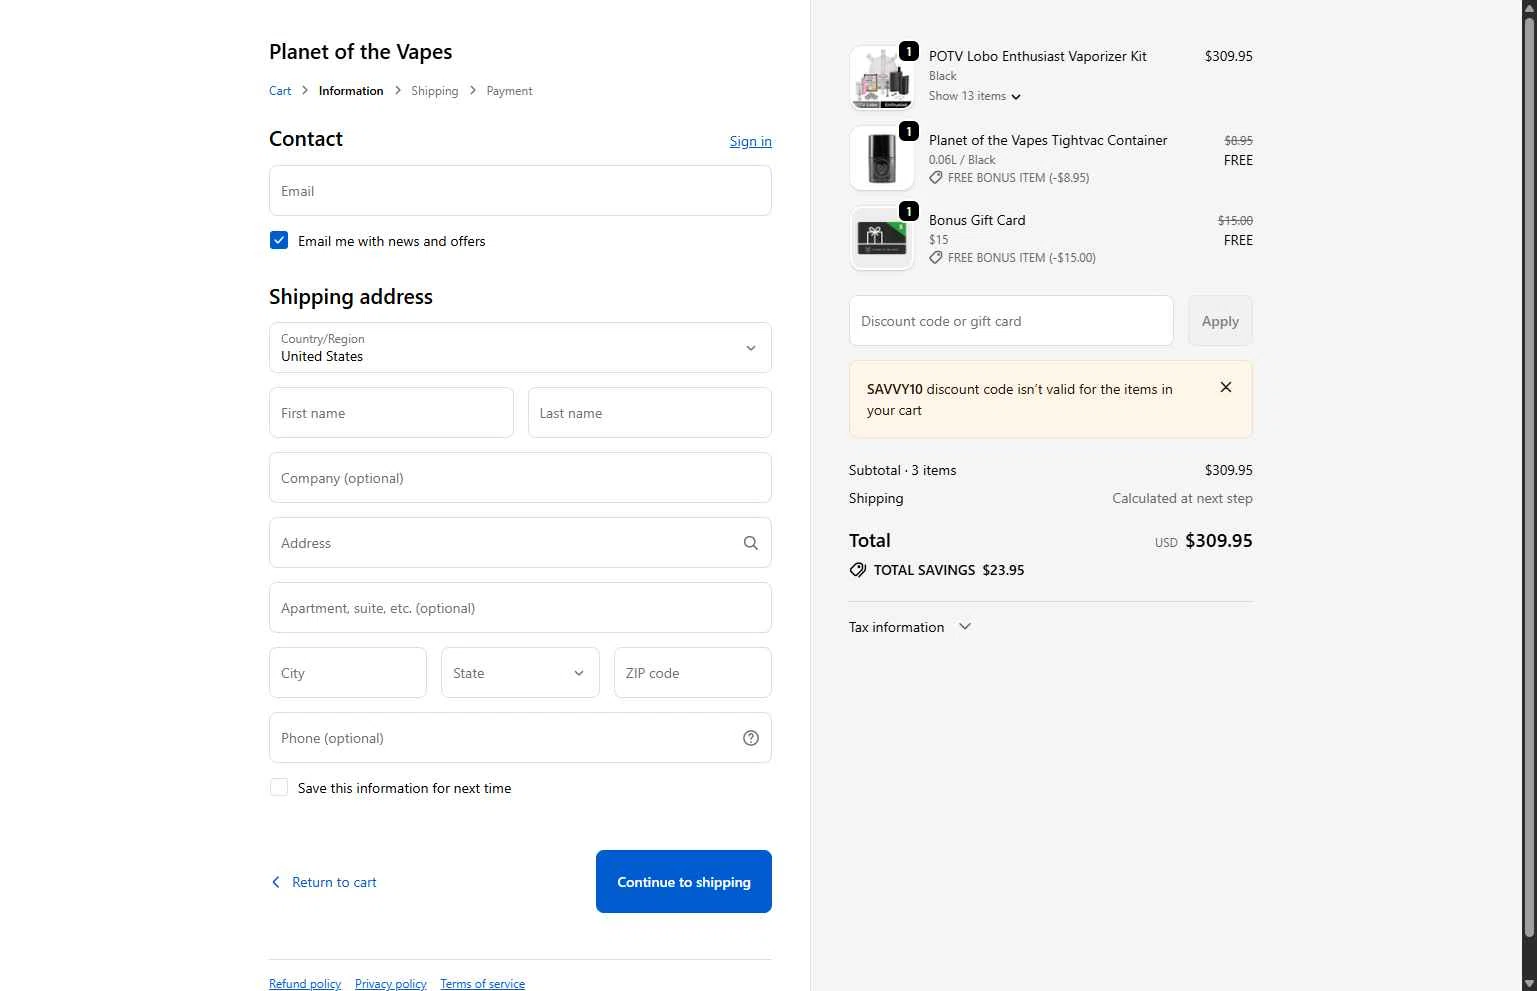The image size is (1537, 991).
Task: Click the Bonus Gift Card thumbnail
Action: tap(882, 238)
